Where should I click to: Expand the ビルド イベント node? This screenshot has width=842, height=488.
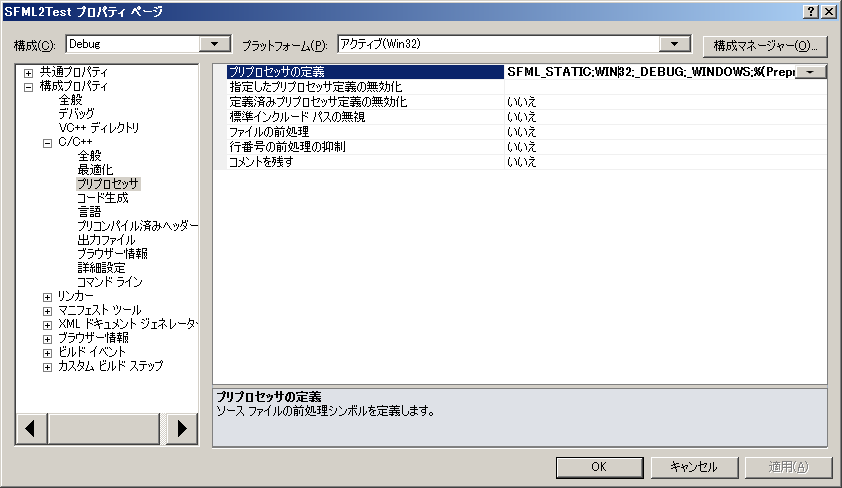(47, 353)
